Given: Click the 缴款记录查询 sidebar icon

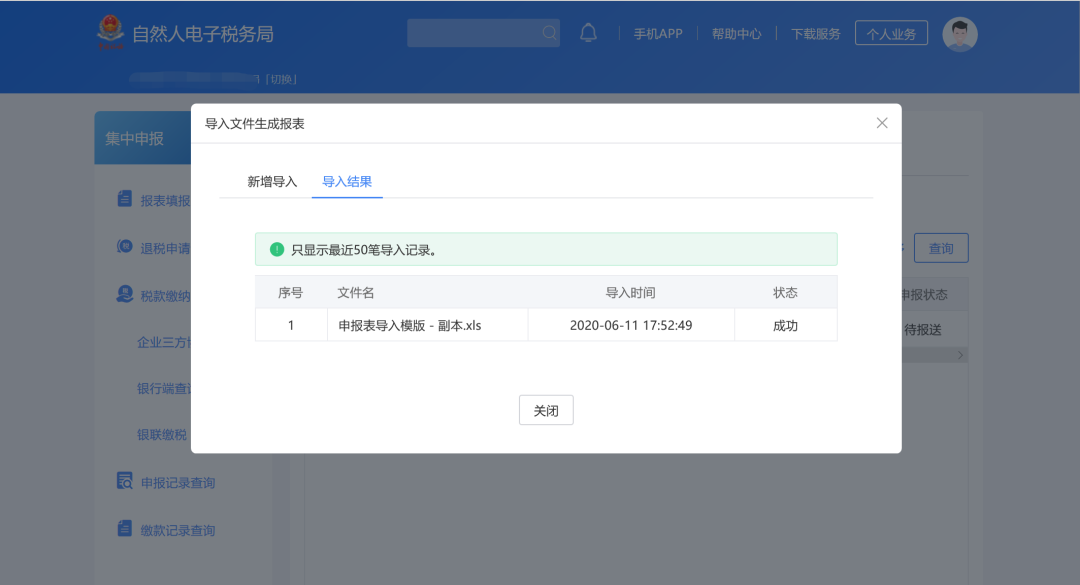Looking at the screenshot, I should pos(125,528).
